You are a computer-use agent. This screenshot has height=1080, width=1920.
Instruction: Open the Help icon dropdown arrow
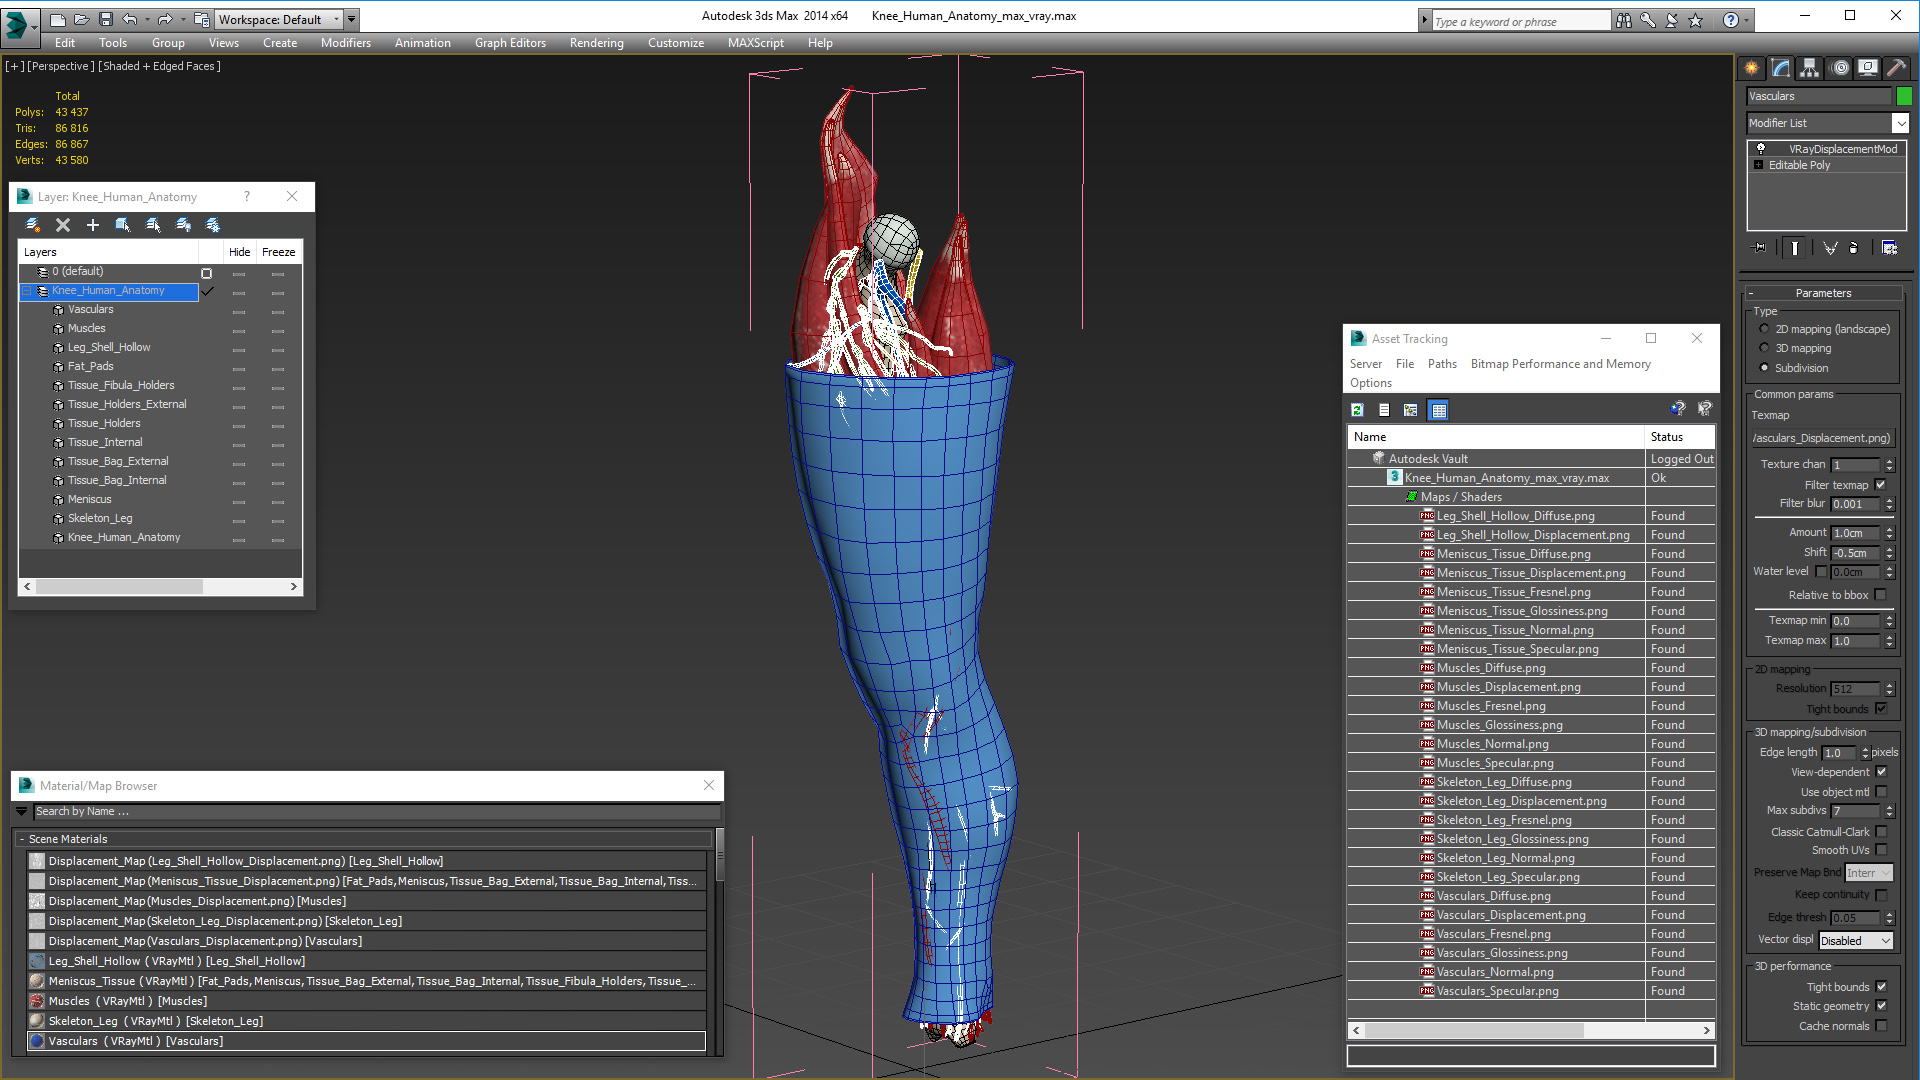pyautogui.click(x=1747, y=20)
